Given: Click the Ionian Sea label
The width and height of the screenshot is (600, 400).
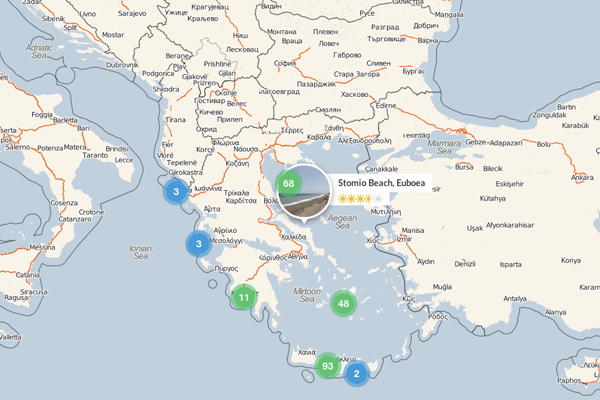Looking at the screenshot, I should pos(140,252).
